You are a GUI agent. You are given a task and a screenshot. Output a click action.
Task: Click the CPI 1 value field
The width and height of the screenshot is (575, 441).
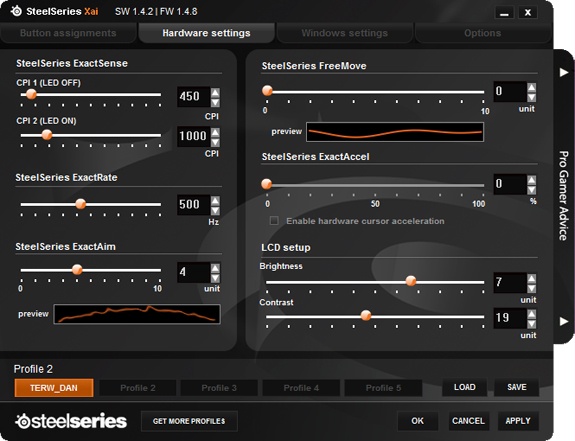point(194,96)
